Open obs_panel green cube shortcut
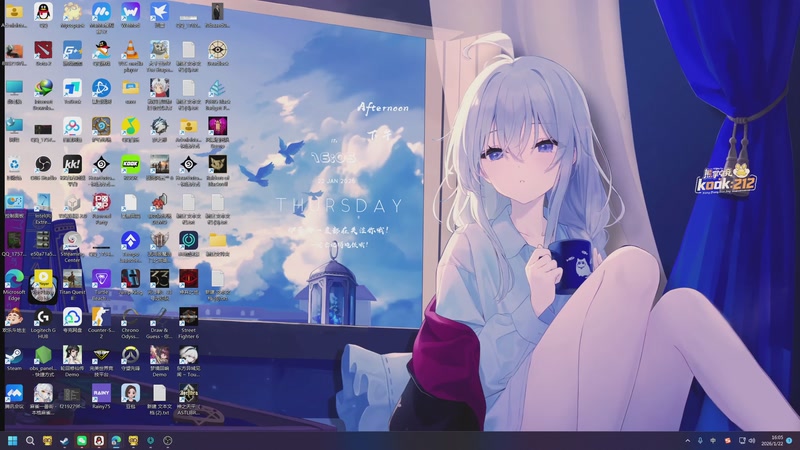800x450 pixels. pos(43,356)
